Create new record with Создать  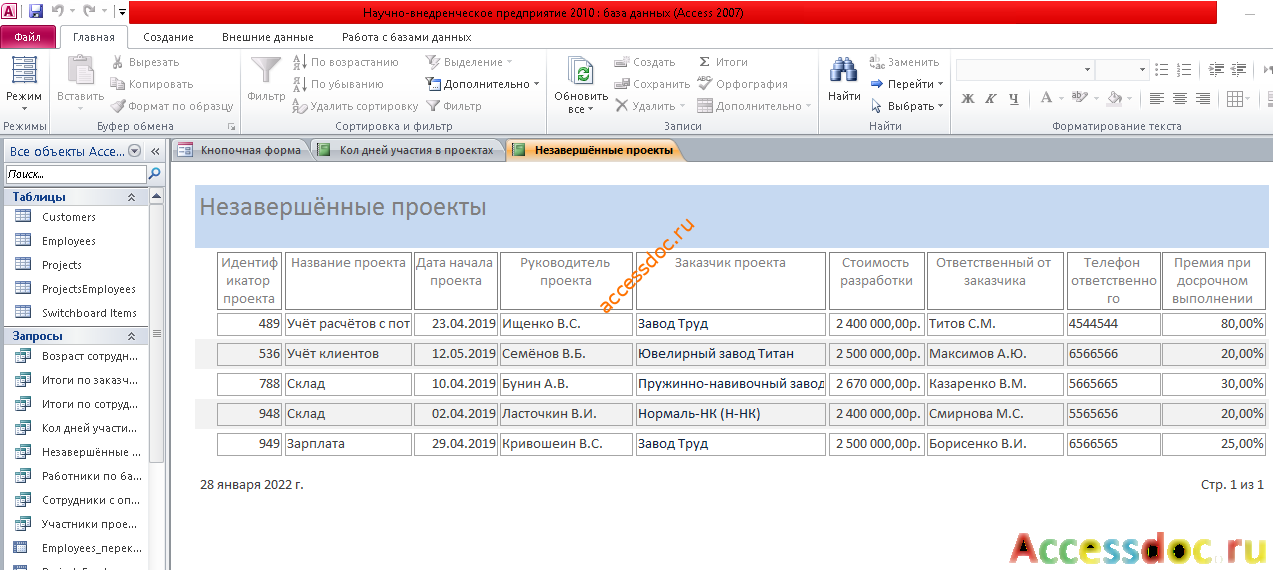(645, 62)
